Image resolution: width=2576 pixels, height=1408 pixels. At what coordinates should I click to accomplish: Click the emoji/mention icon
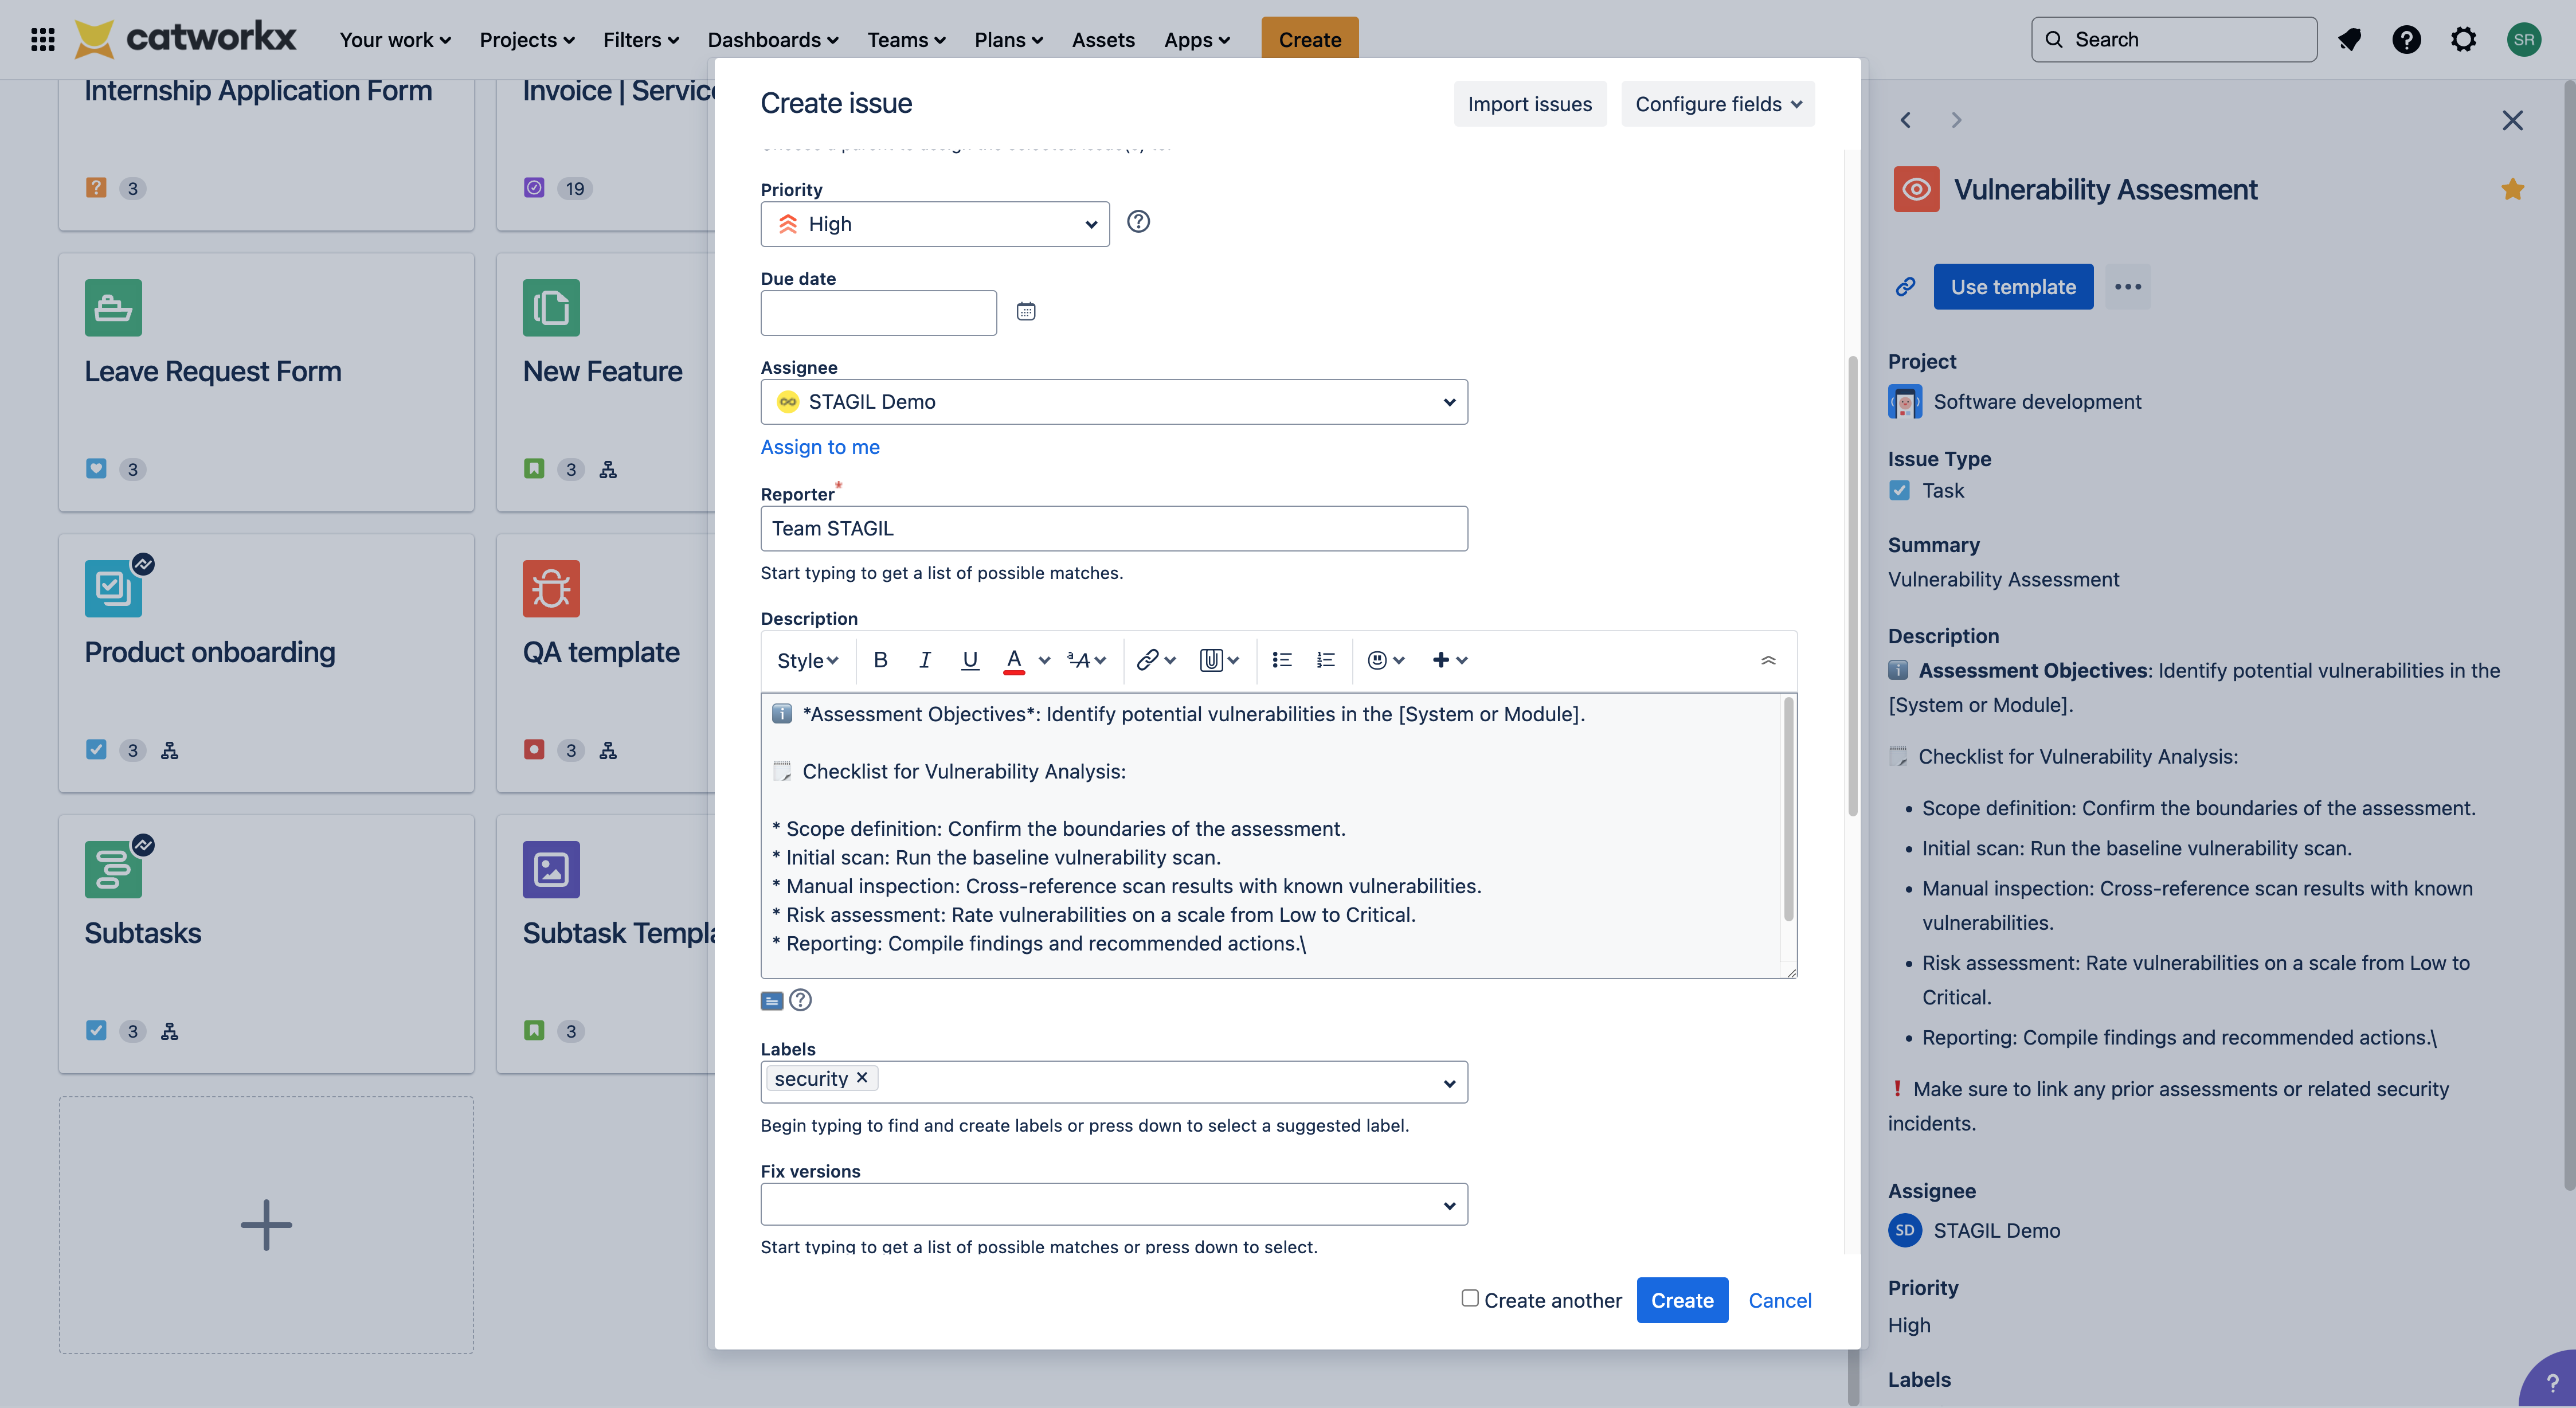pyautogui.click(x=1375, y=660)
